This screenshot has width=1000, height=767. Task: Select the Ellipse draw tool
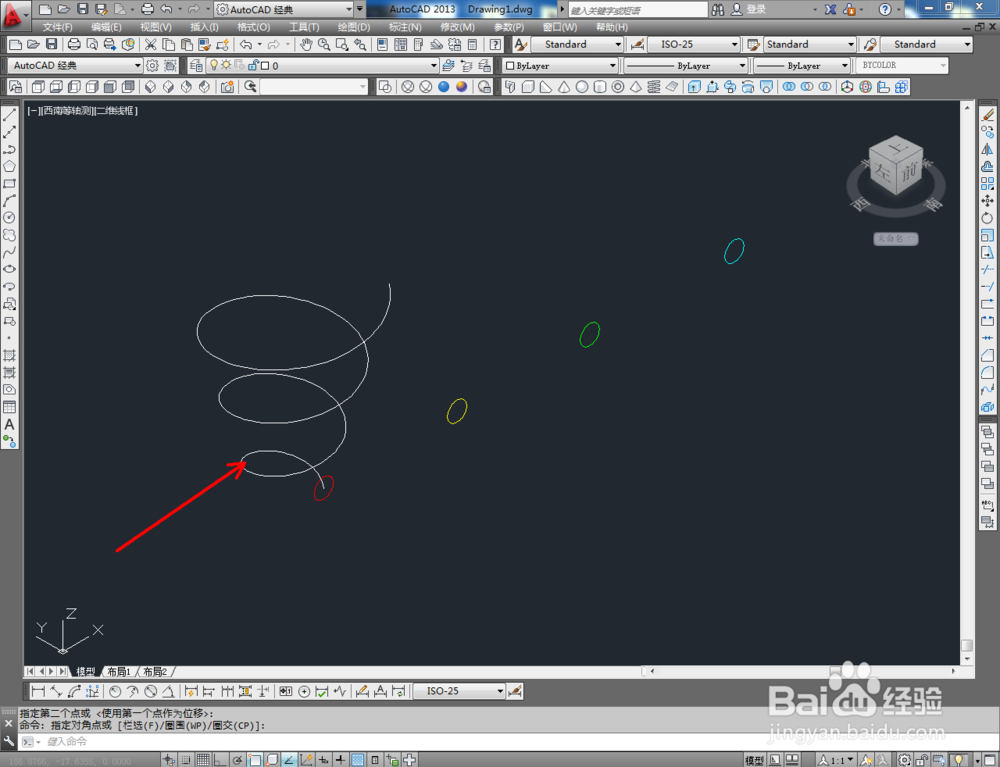click(x=10, y=270)
